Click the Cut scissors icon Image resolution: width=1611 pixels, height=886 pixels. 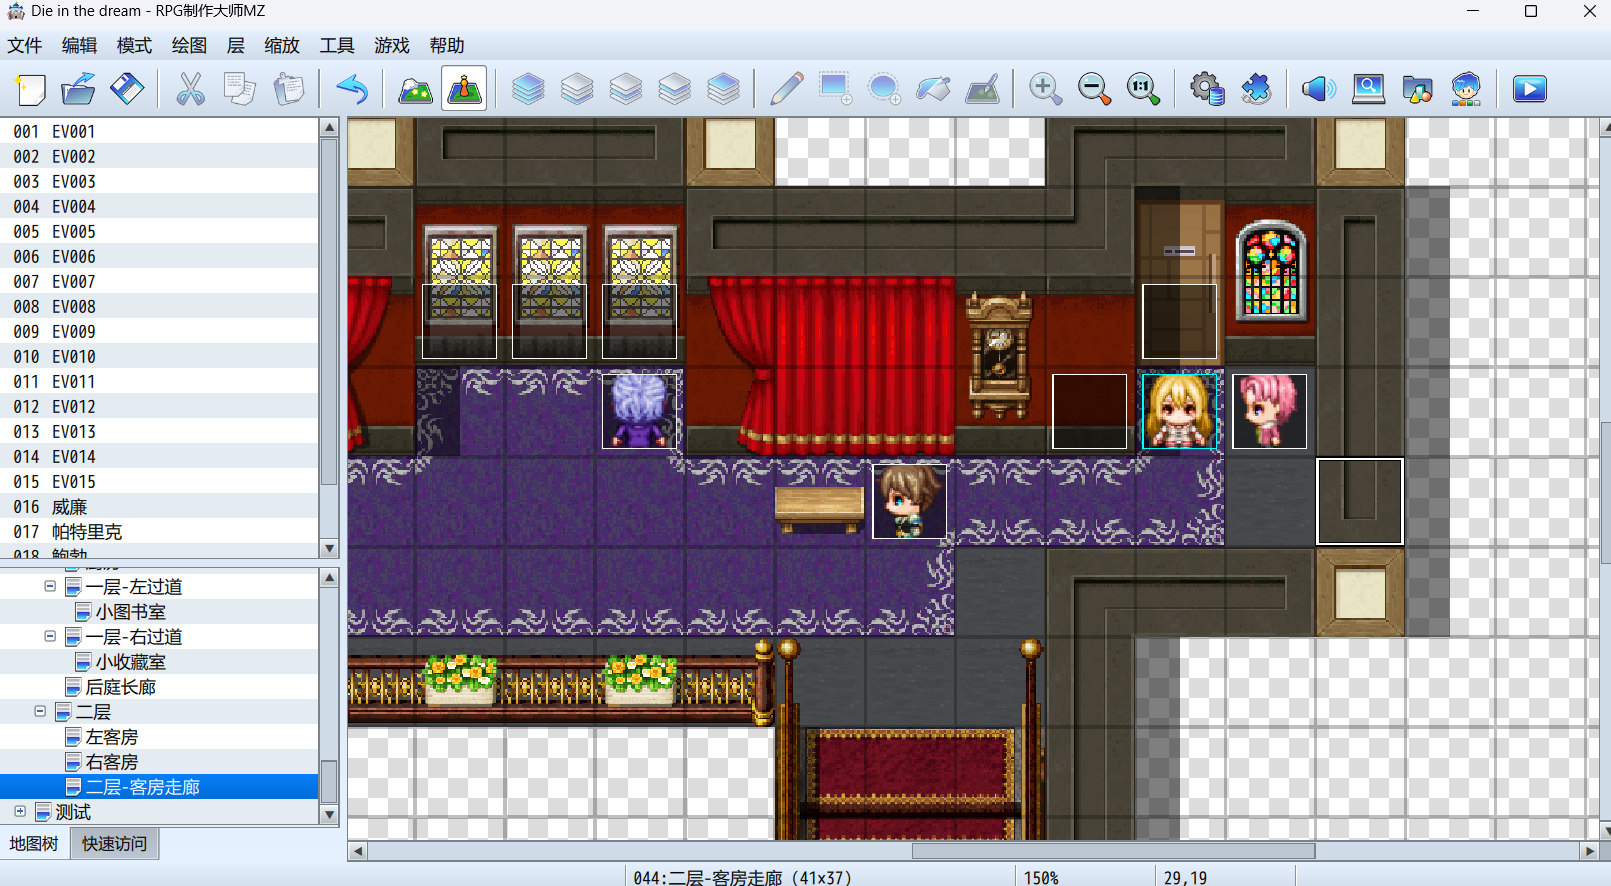190,89
